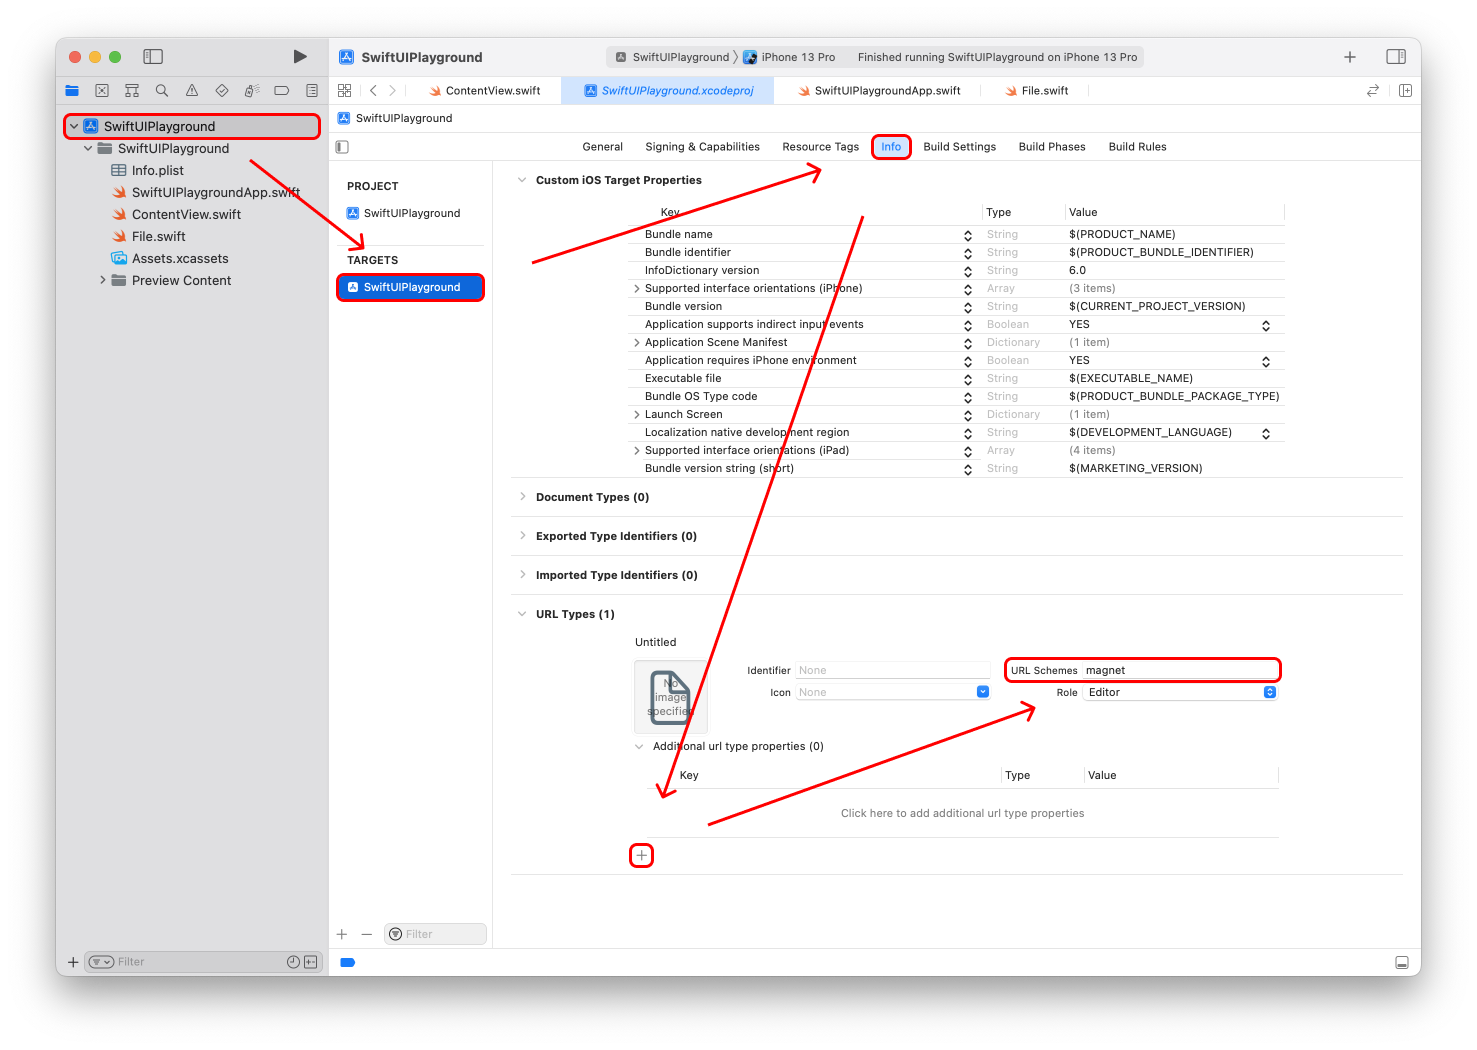Collapse URL Types section
This screenshot has width=1477, height=1050.
pos(522,614)
